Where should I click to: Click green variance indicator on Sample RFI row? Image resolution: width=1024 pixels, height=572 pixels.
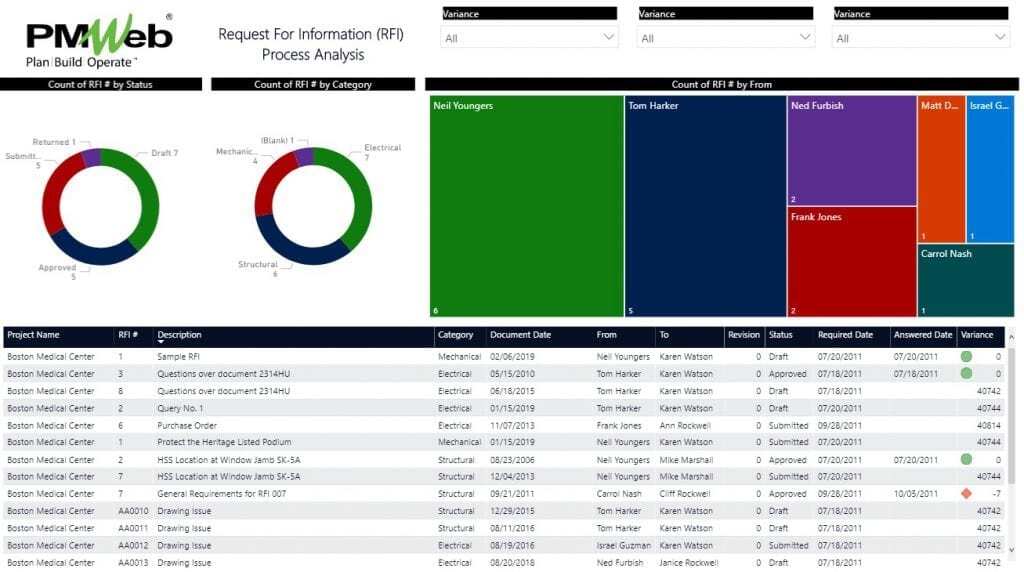967,357
